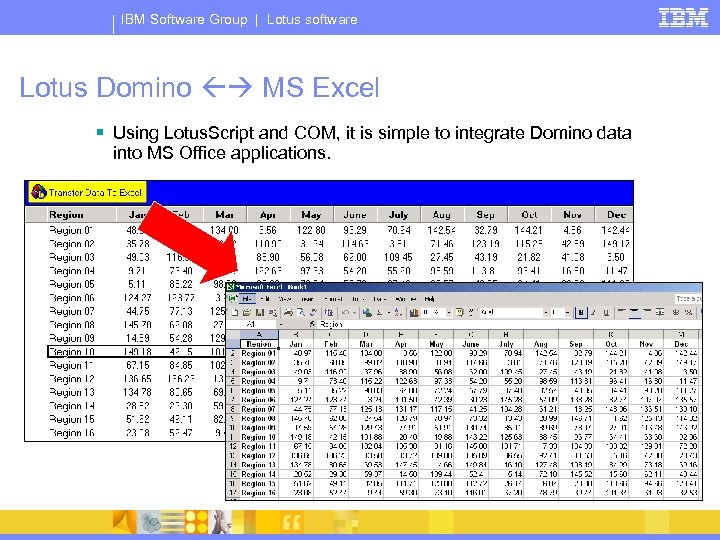The width and height of the screenshot is (720, 540).
Task: Click the Excel title bar control icon
Action: point(231,287)
